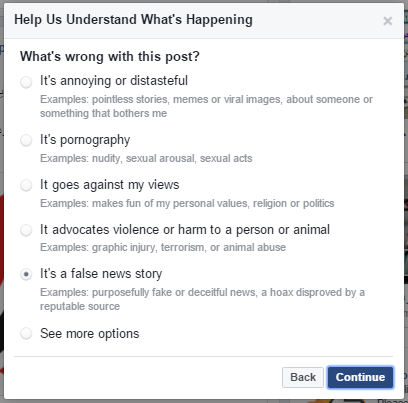408x403 pixels.
Task: Click the "See more options" label text
Action: point(90,334)
